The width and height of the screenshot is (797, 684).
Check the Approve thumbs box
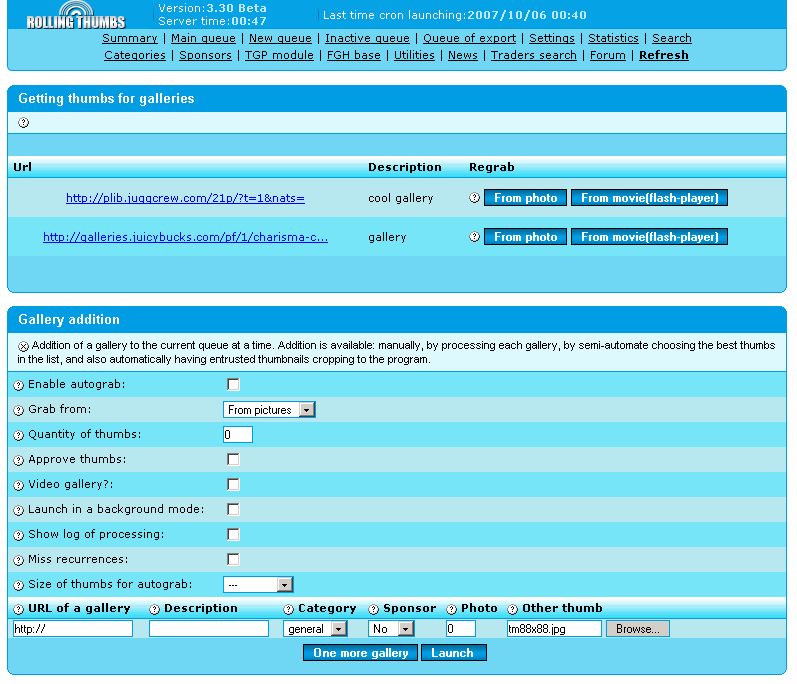pos(233,459)
